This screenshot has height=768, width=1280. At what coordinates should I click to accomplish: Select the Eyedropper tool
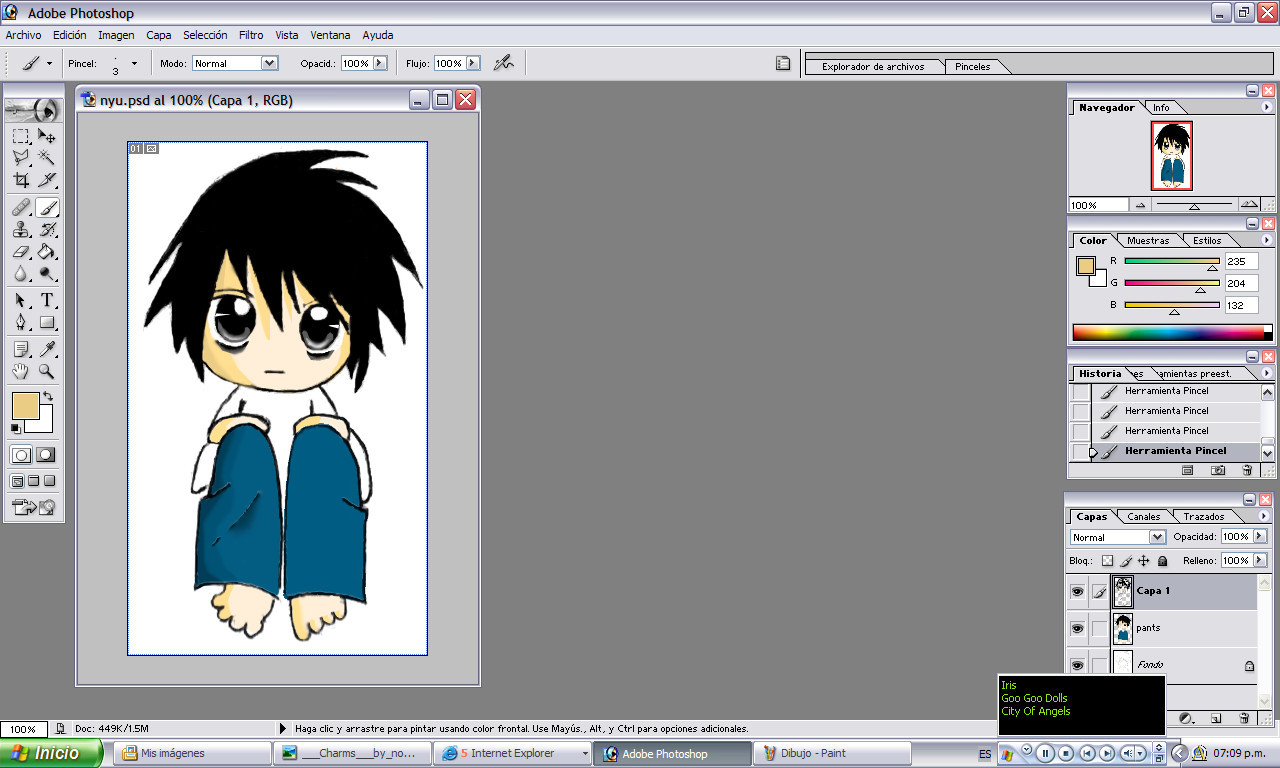47,350
